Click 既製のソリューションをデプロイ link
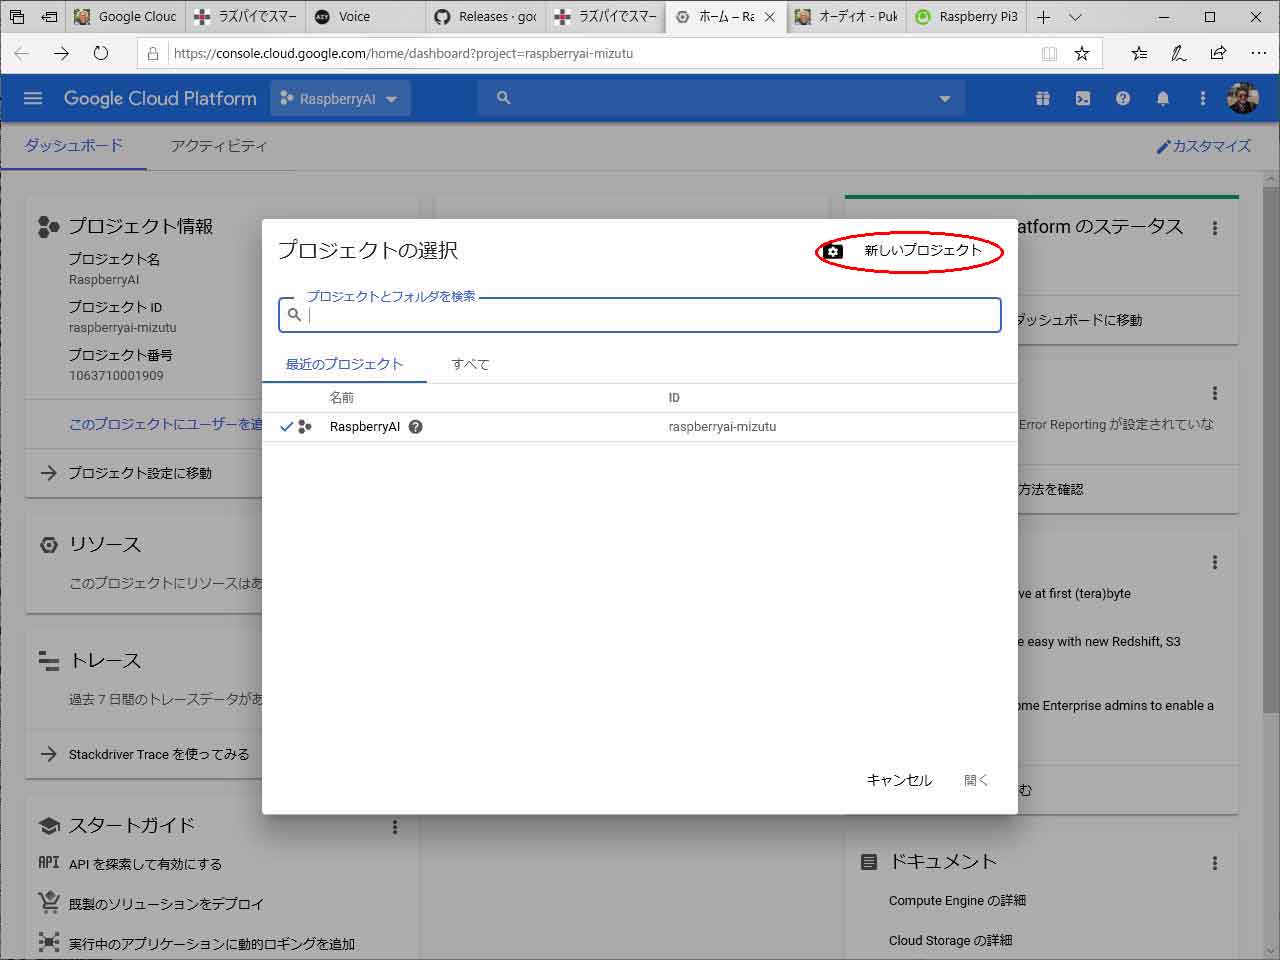This screenshot has width=1280, height=960. point(166,904)
